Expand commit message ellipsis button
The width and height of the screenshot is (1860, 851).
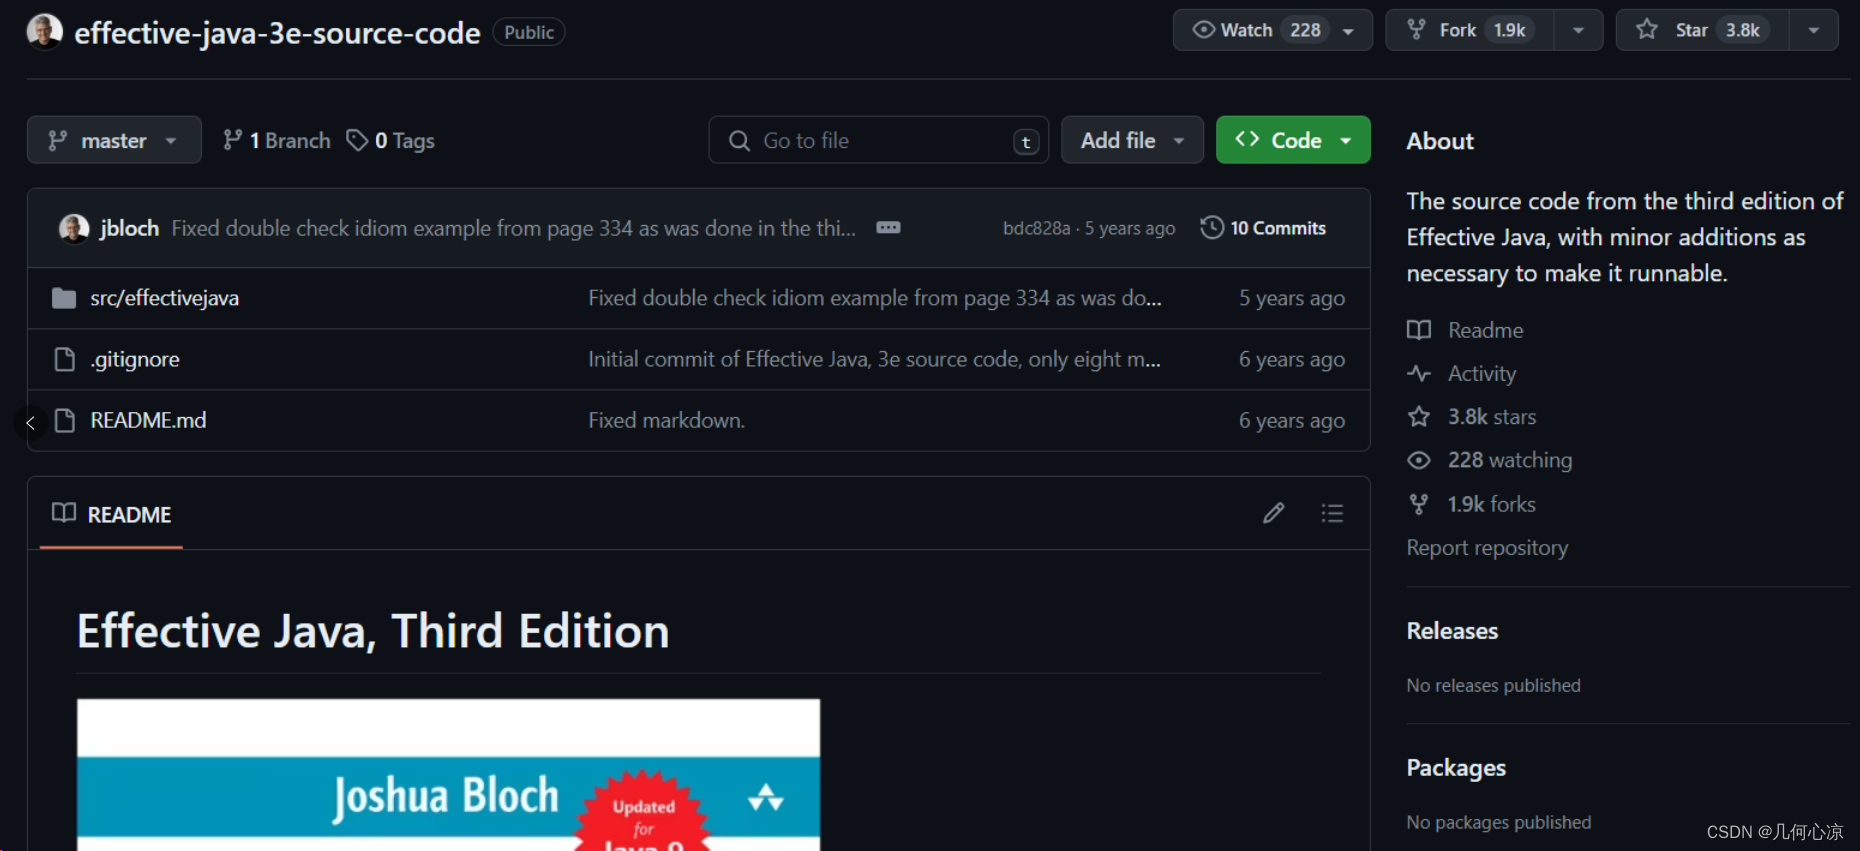click(x=888, y=228)
